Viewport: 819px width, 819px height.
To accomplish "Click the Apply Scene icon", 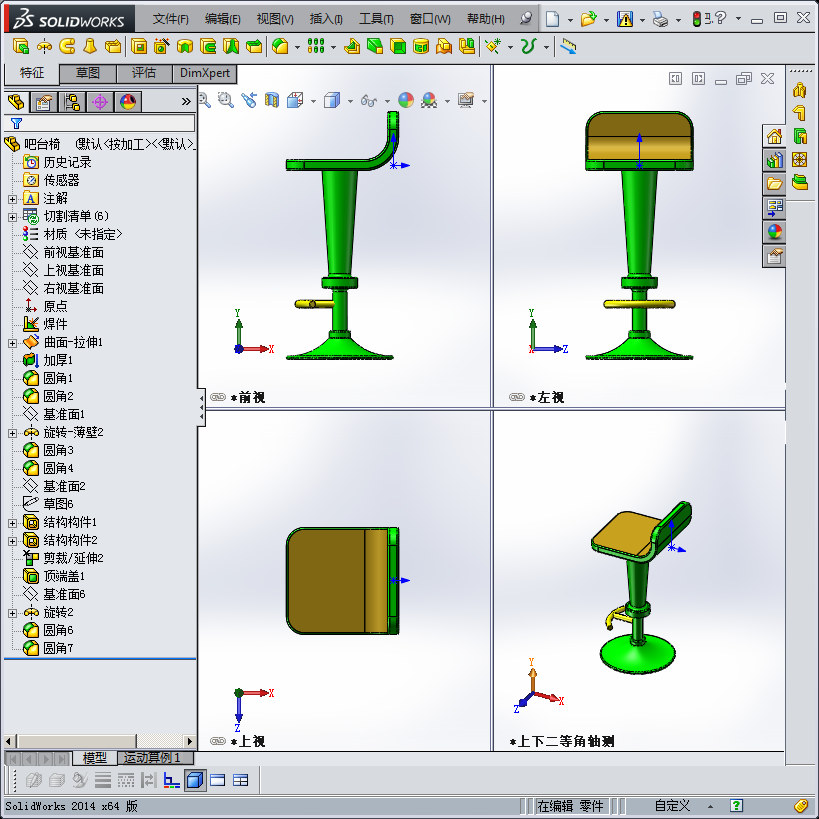I will point(429,100).
